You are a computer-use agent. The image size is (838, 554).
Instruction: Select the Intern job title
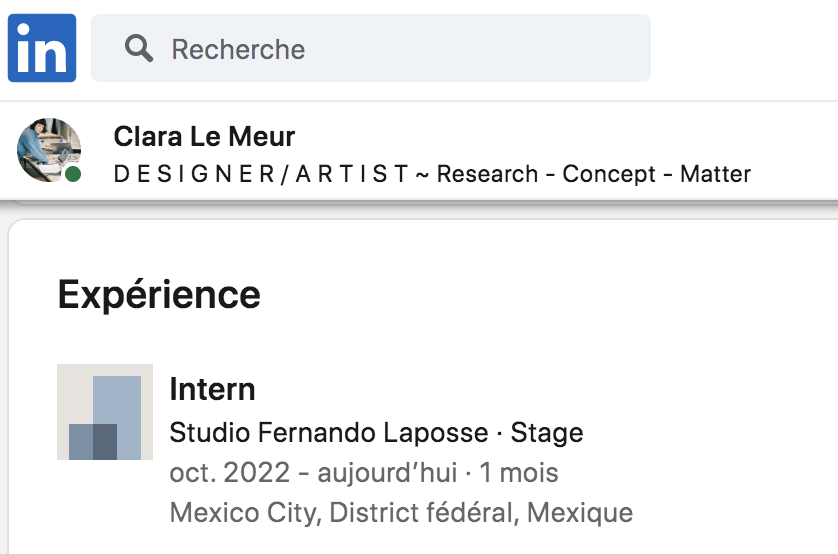point(212,389)
